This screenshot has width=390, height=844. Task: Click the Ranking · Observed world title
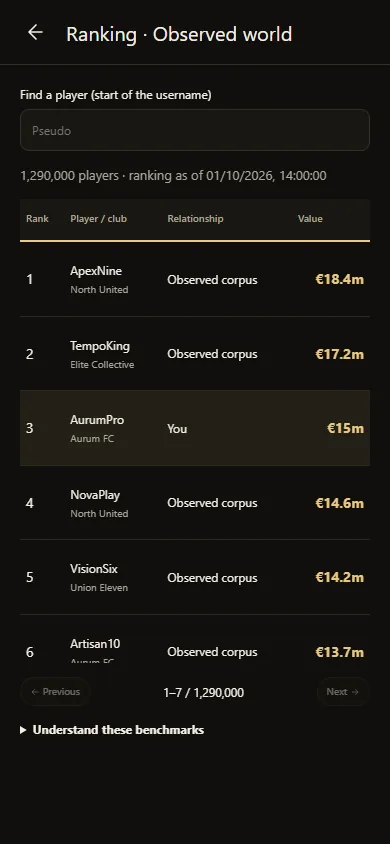coord(179,34)
